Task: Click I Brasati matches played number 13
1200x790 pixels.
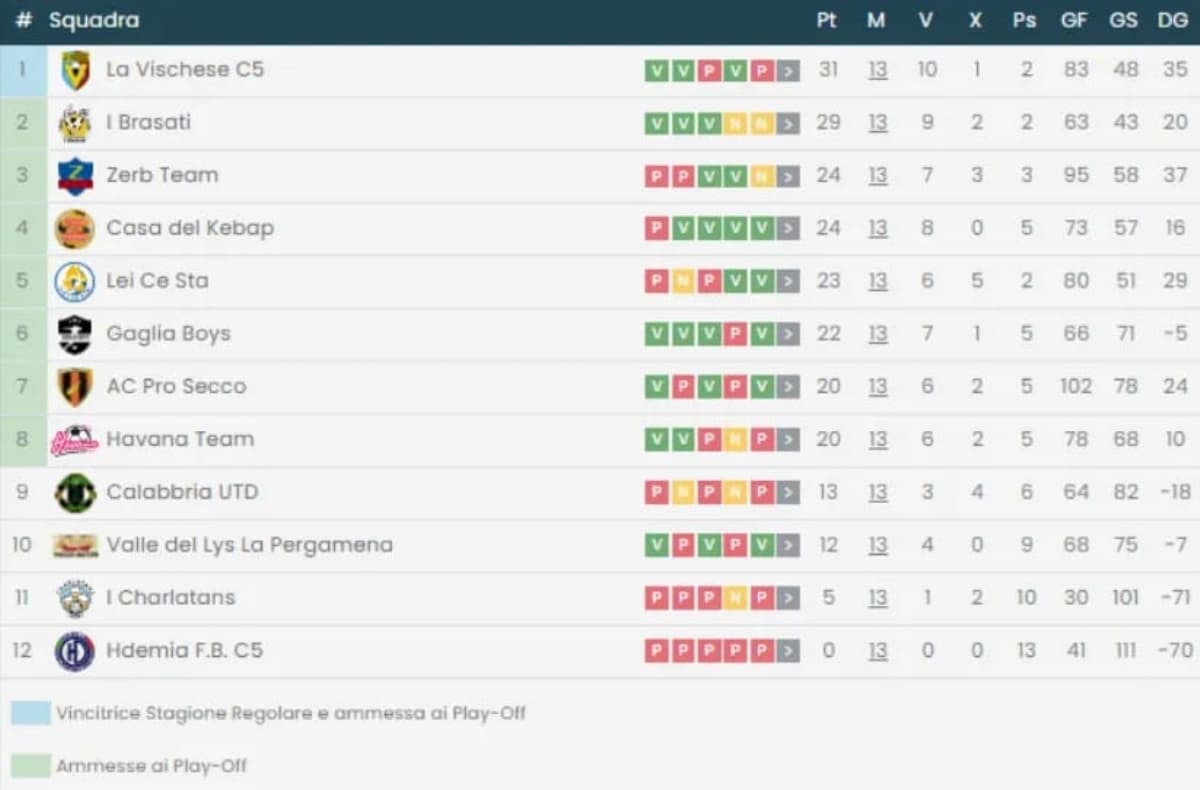Action: [878, 123]
